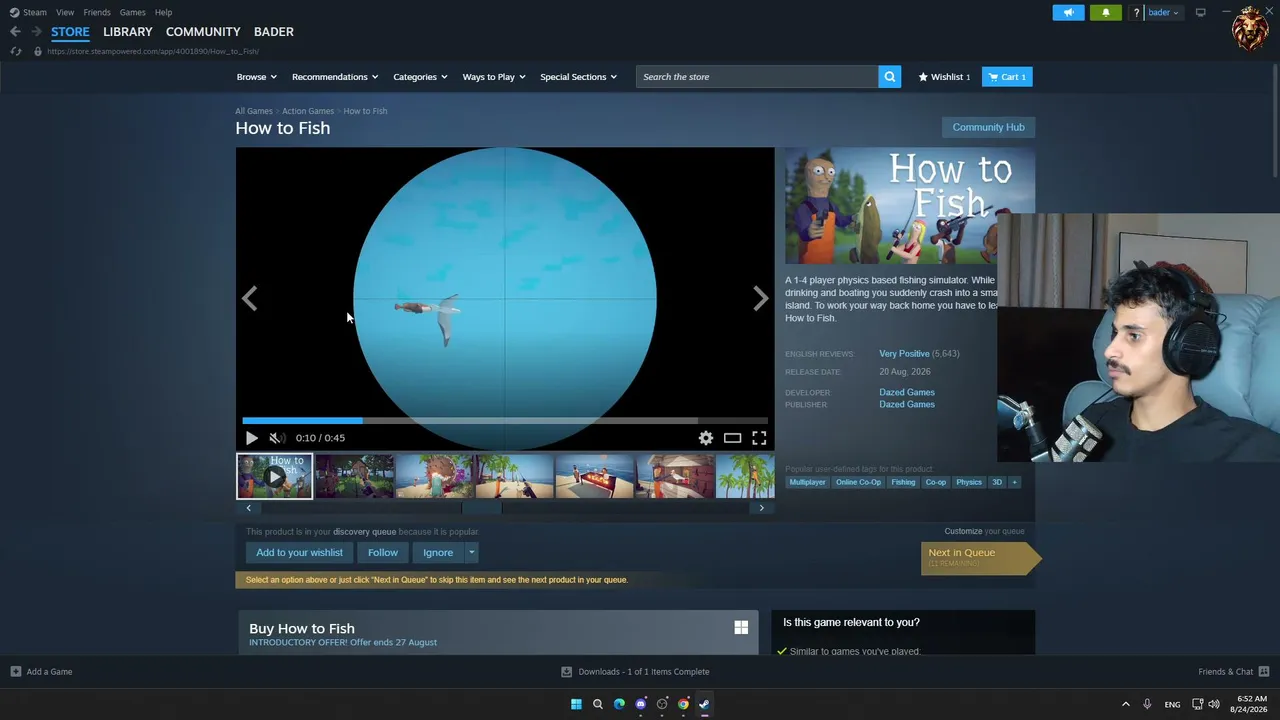Screen dimensions: 1280x720
Task: Show previous media with left arrow on video
Action: [249, 298]
